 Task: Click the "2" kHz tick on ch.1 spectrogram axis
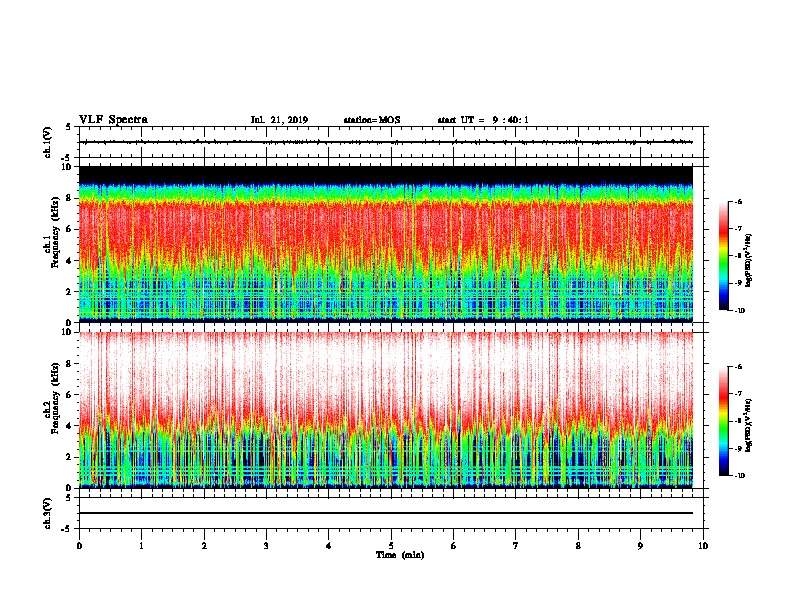69,291
